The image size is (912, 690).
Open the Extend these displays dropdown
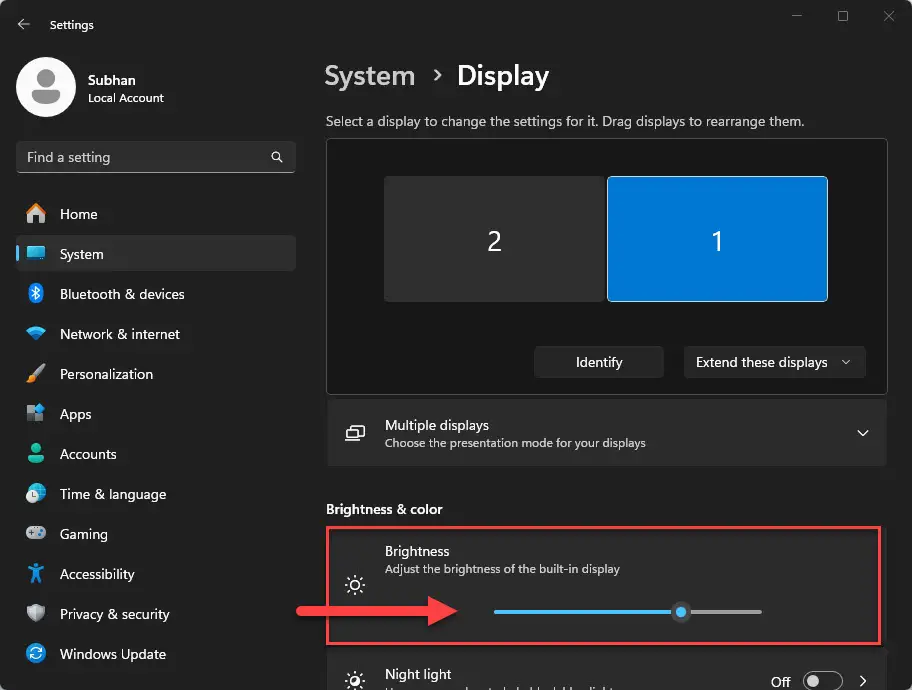click(774, 362)
